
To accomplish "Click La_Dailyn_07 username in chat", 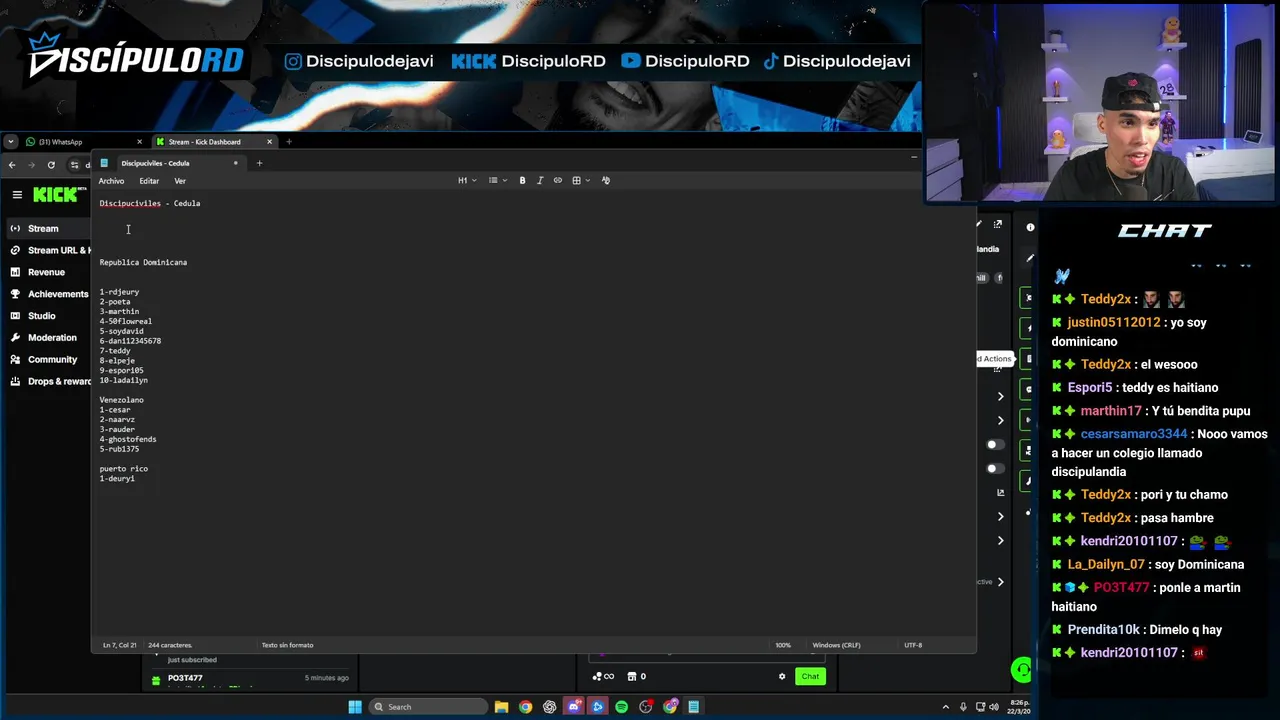I will click(1105, 565).
